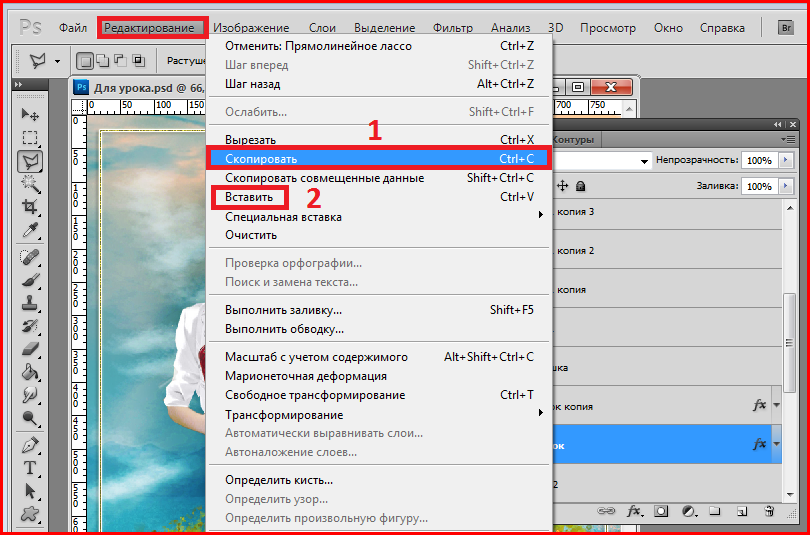Choose Subtract from selection mode button
Screen dimensions: 810x535
(120, 61)
